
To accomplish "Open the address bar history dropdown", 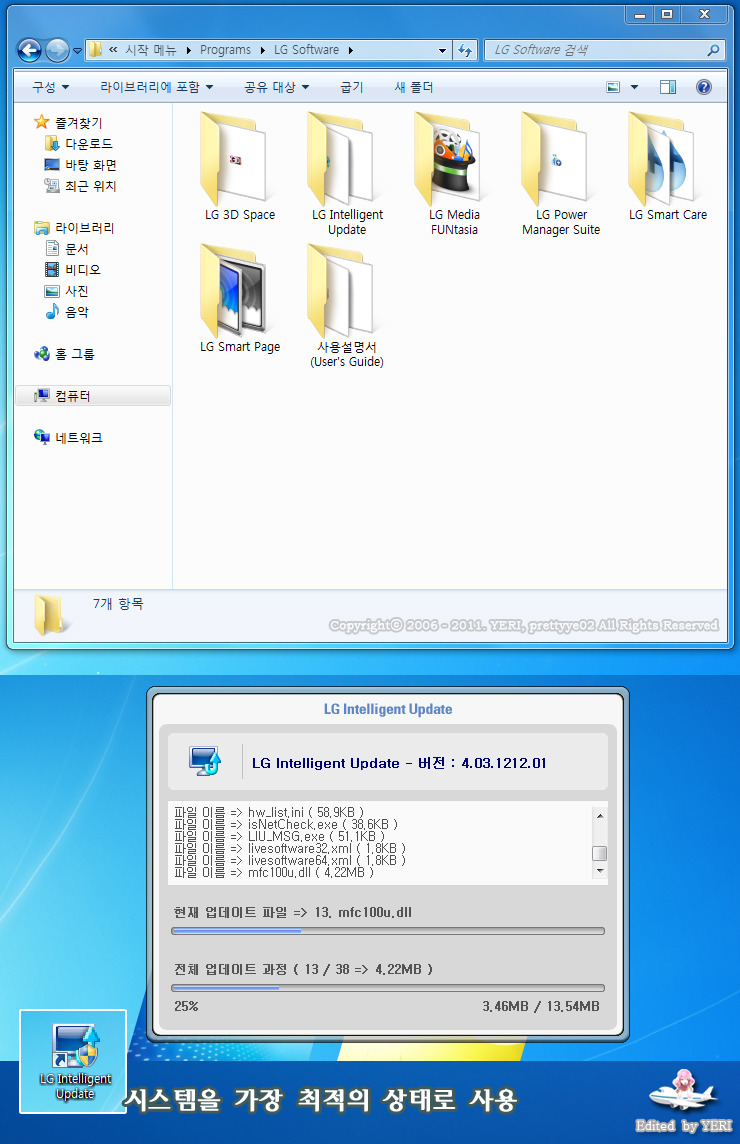I will point(442,50).
